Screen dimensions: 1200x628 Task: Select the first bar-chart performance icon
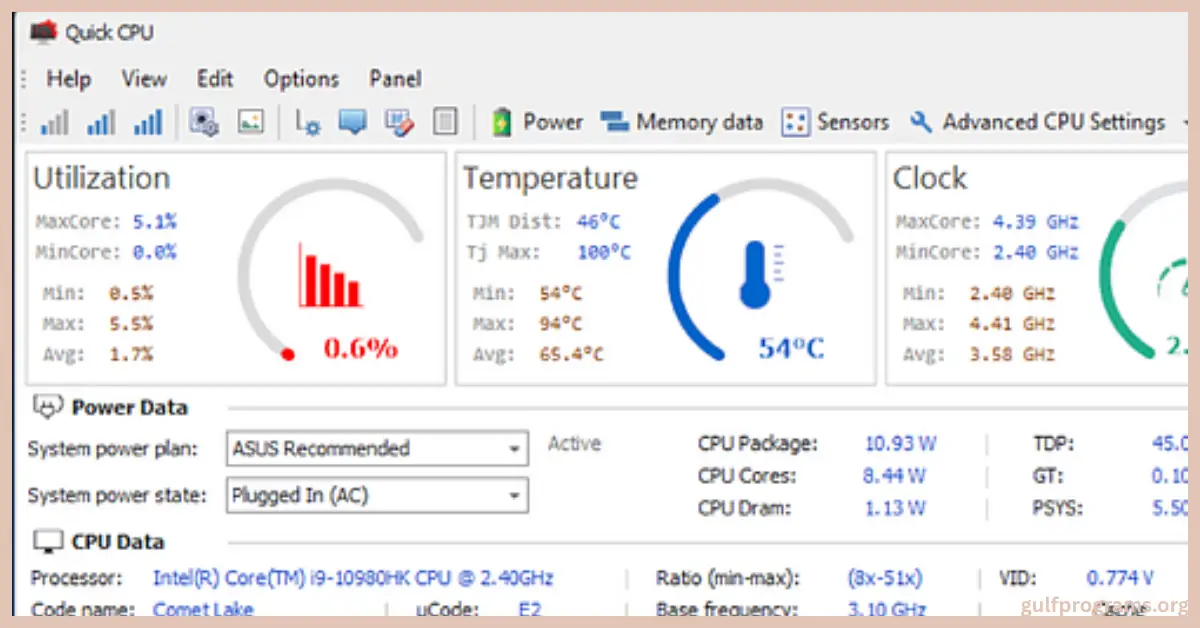click(54, 121)
